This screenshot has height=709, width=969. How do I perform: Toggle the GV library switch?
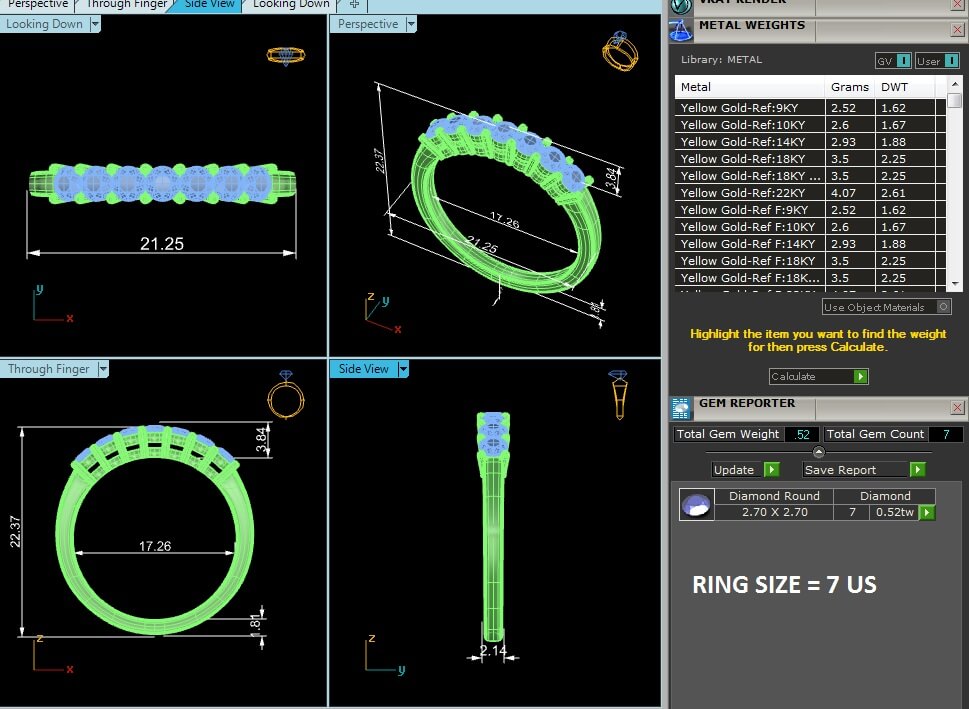click(x=893, y=60)
